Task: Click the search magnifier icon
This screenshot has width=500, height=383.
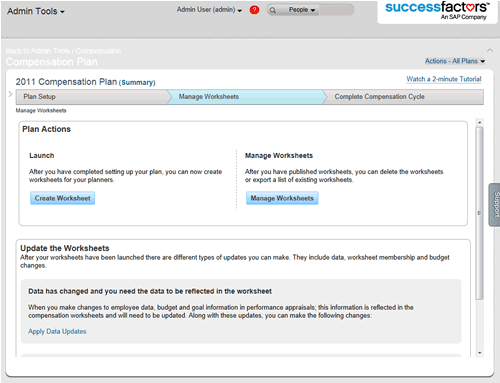Action: (x=273, y=10)
